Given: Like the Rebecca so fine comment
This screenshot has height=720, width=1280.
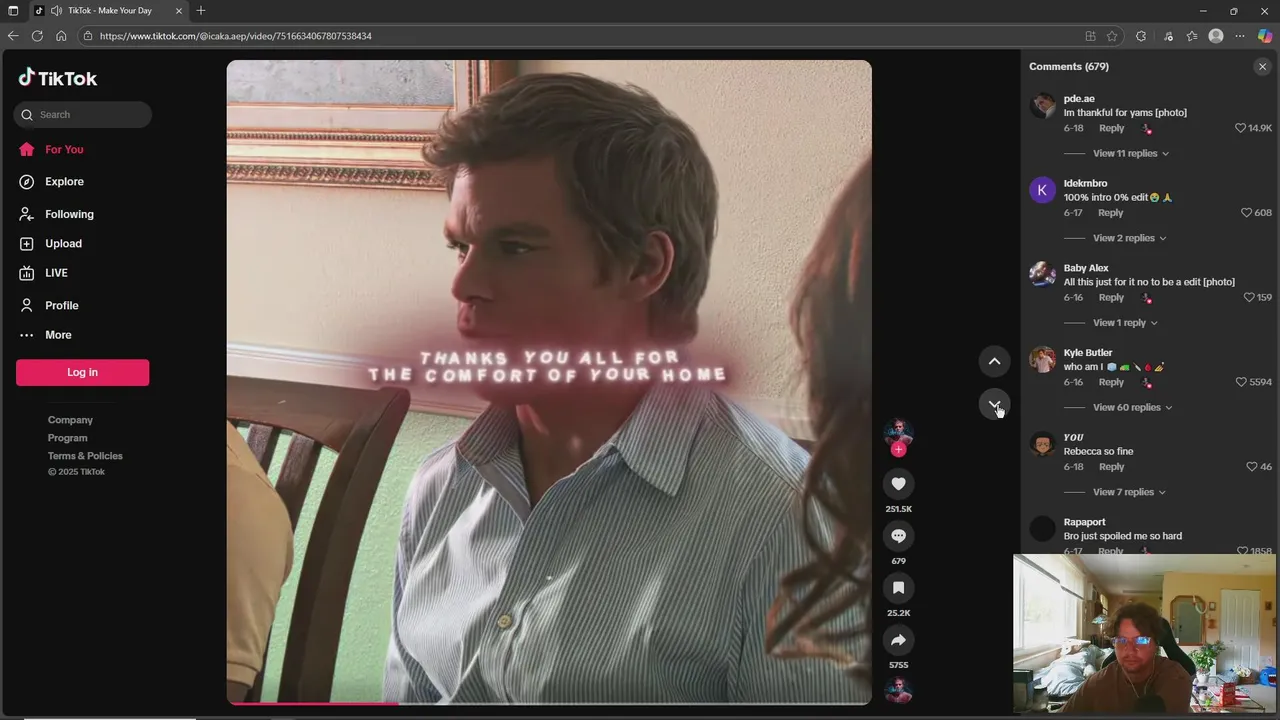Looking at the screenshot, I should pos(1251,467).
